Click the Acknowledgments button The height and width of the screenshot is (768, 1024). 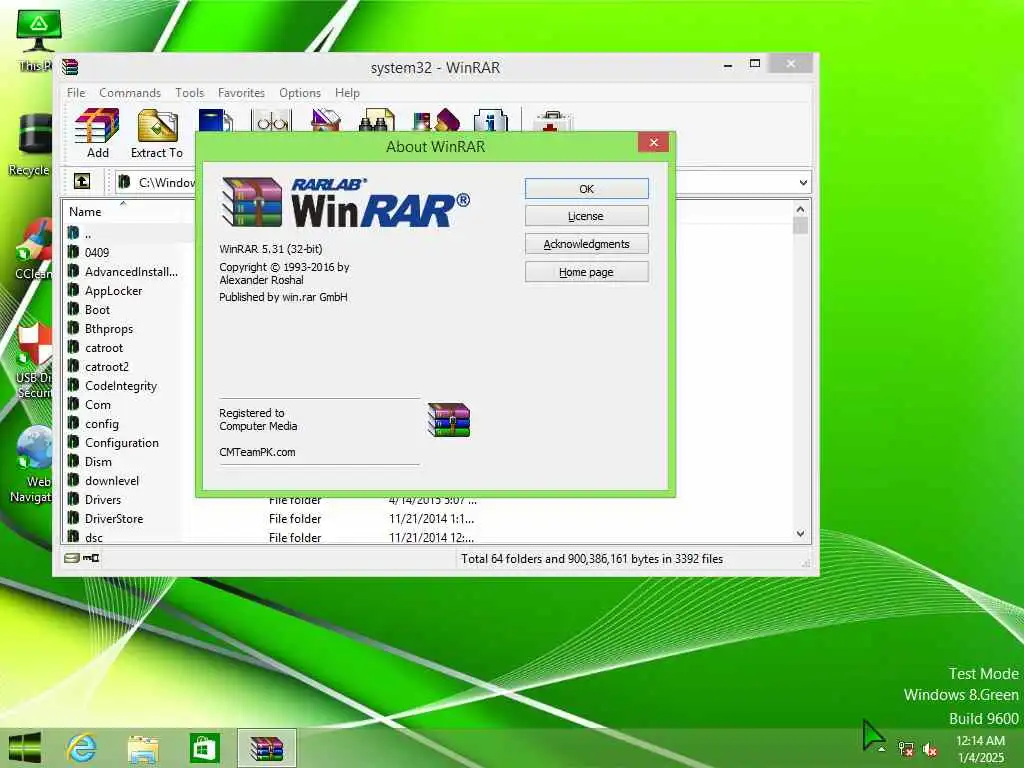point(586,244)
